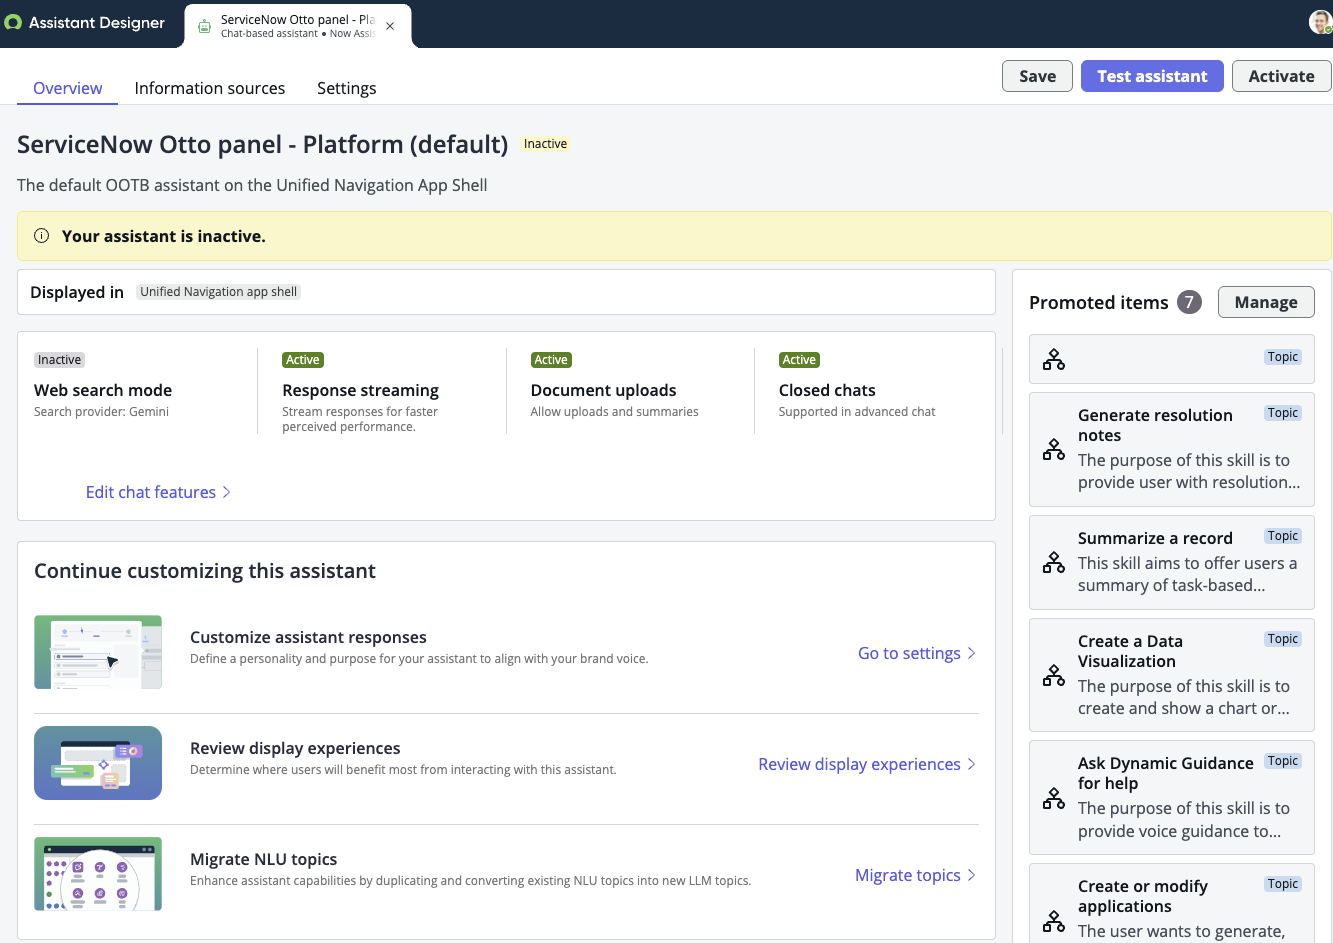
Task: Open the Generate resolution notes promoted item
Action: pos(1172,449)
